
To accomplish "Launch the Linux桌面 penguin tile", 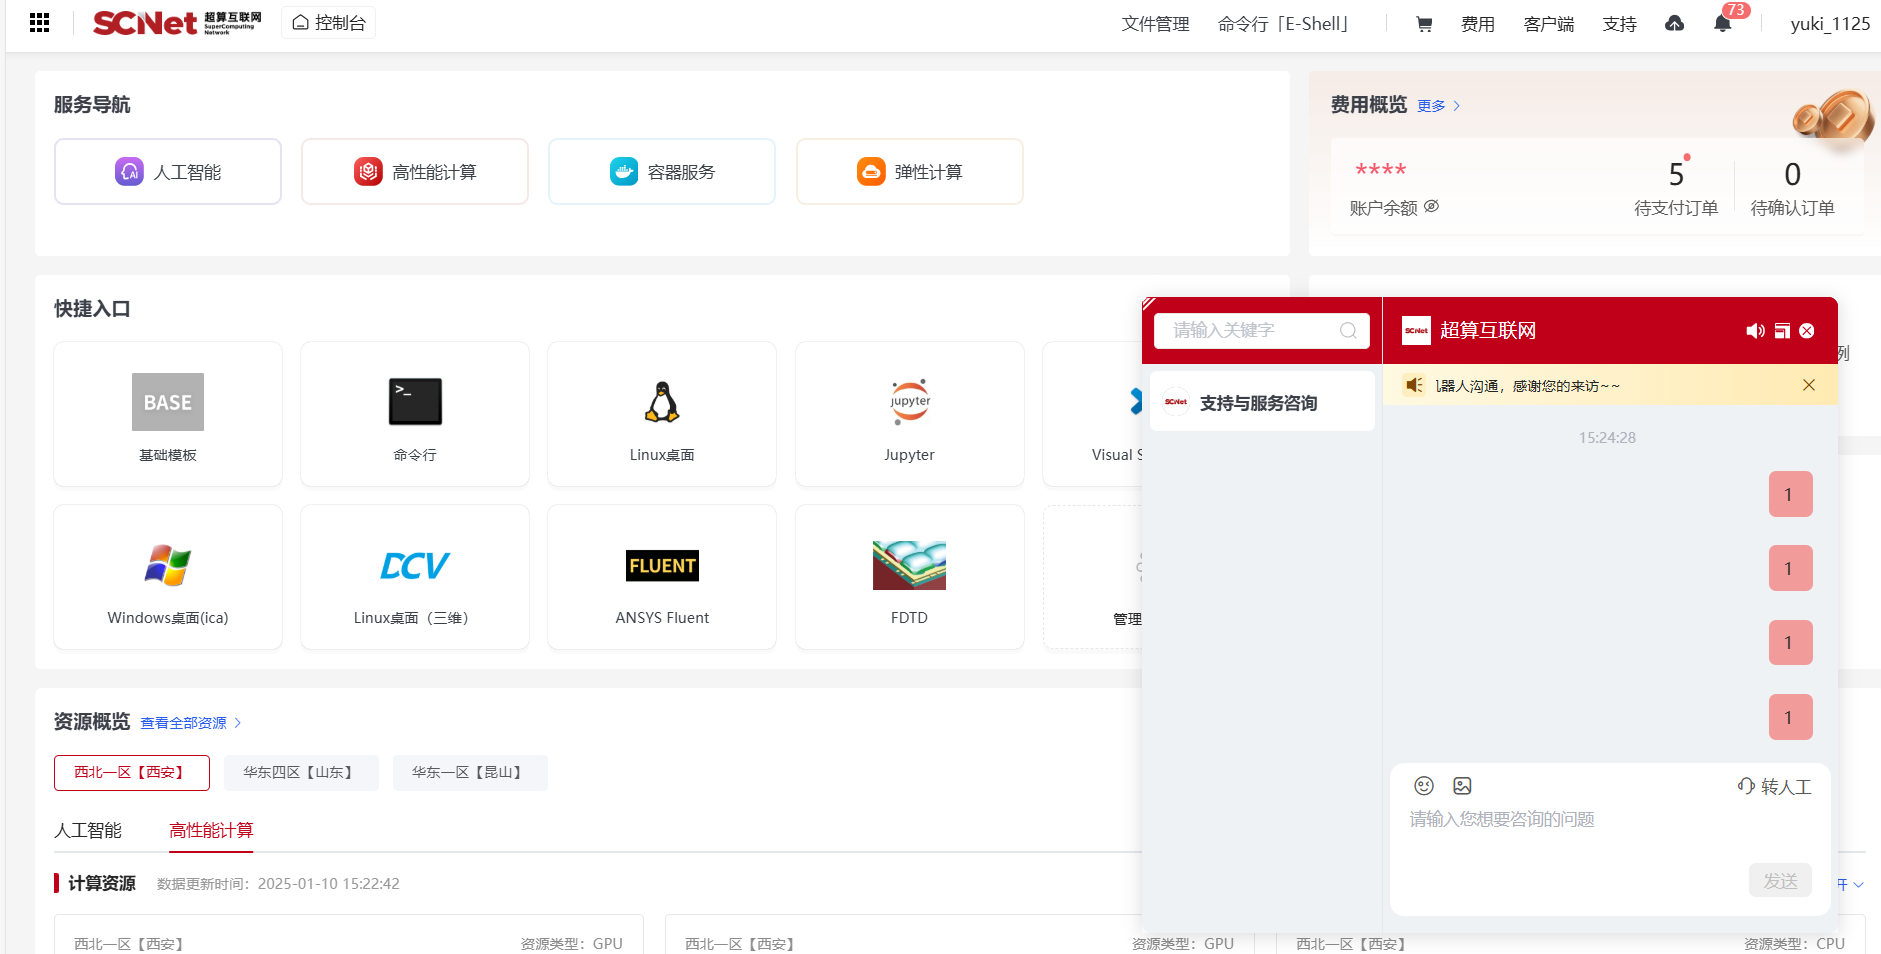I will [662, 414].
